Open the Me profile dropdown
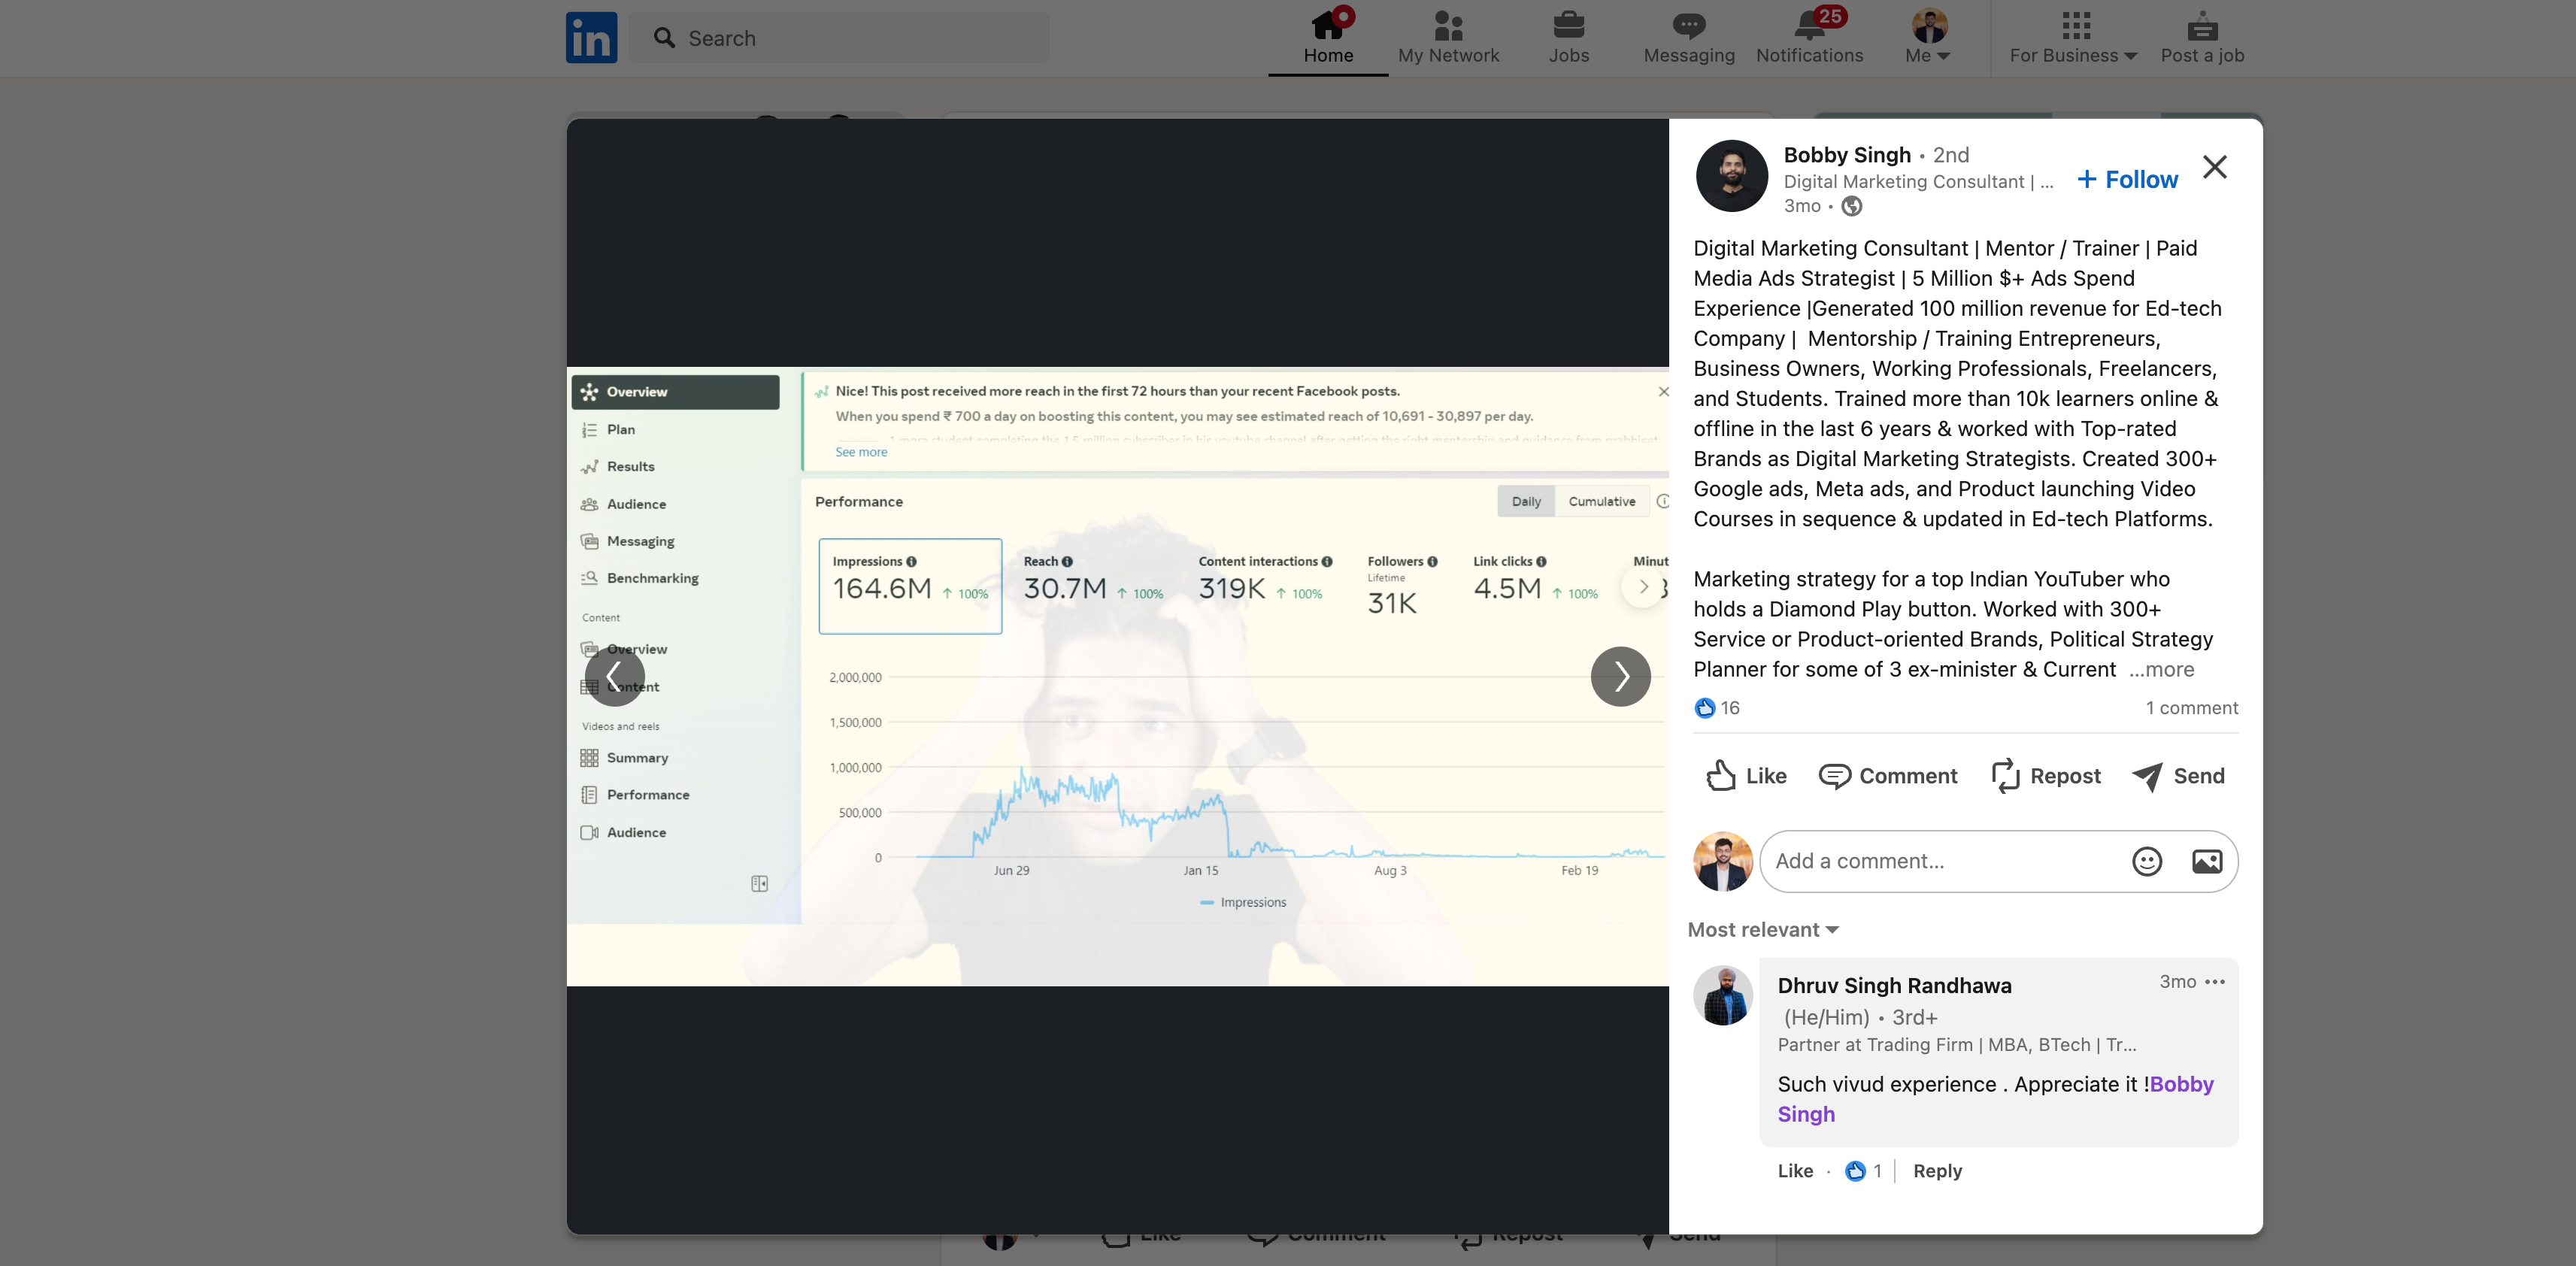 (1928, 38)
